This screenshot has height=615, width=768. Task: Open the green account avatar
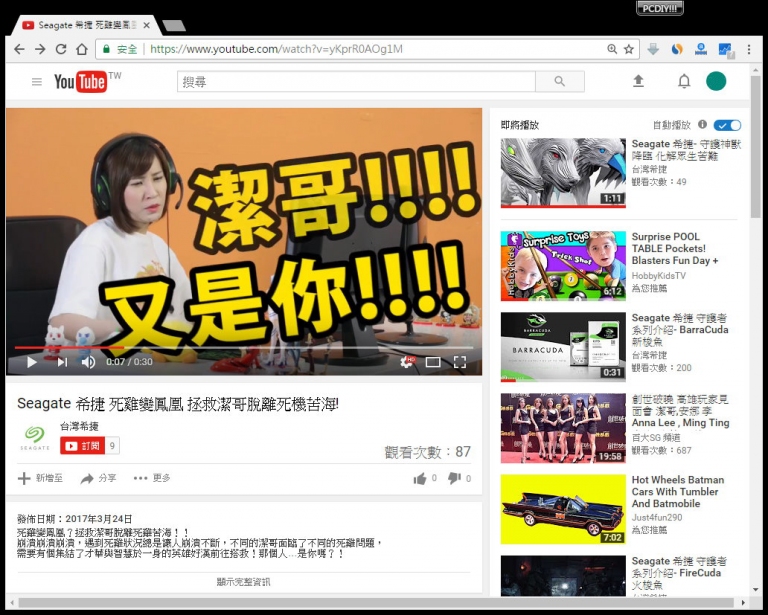716,81
